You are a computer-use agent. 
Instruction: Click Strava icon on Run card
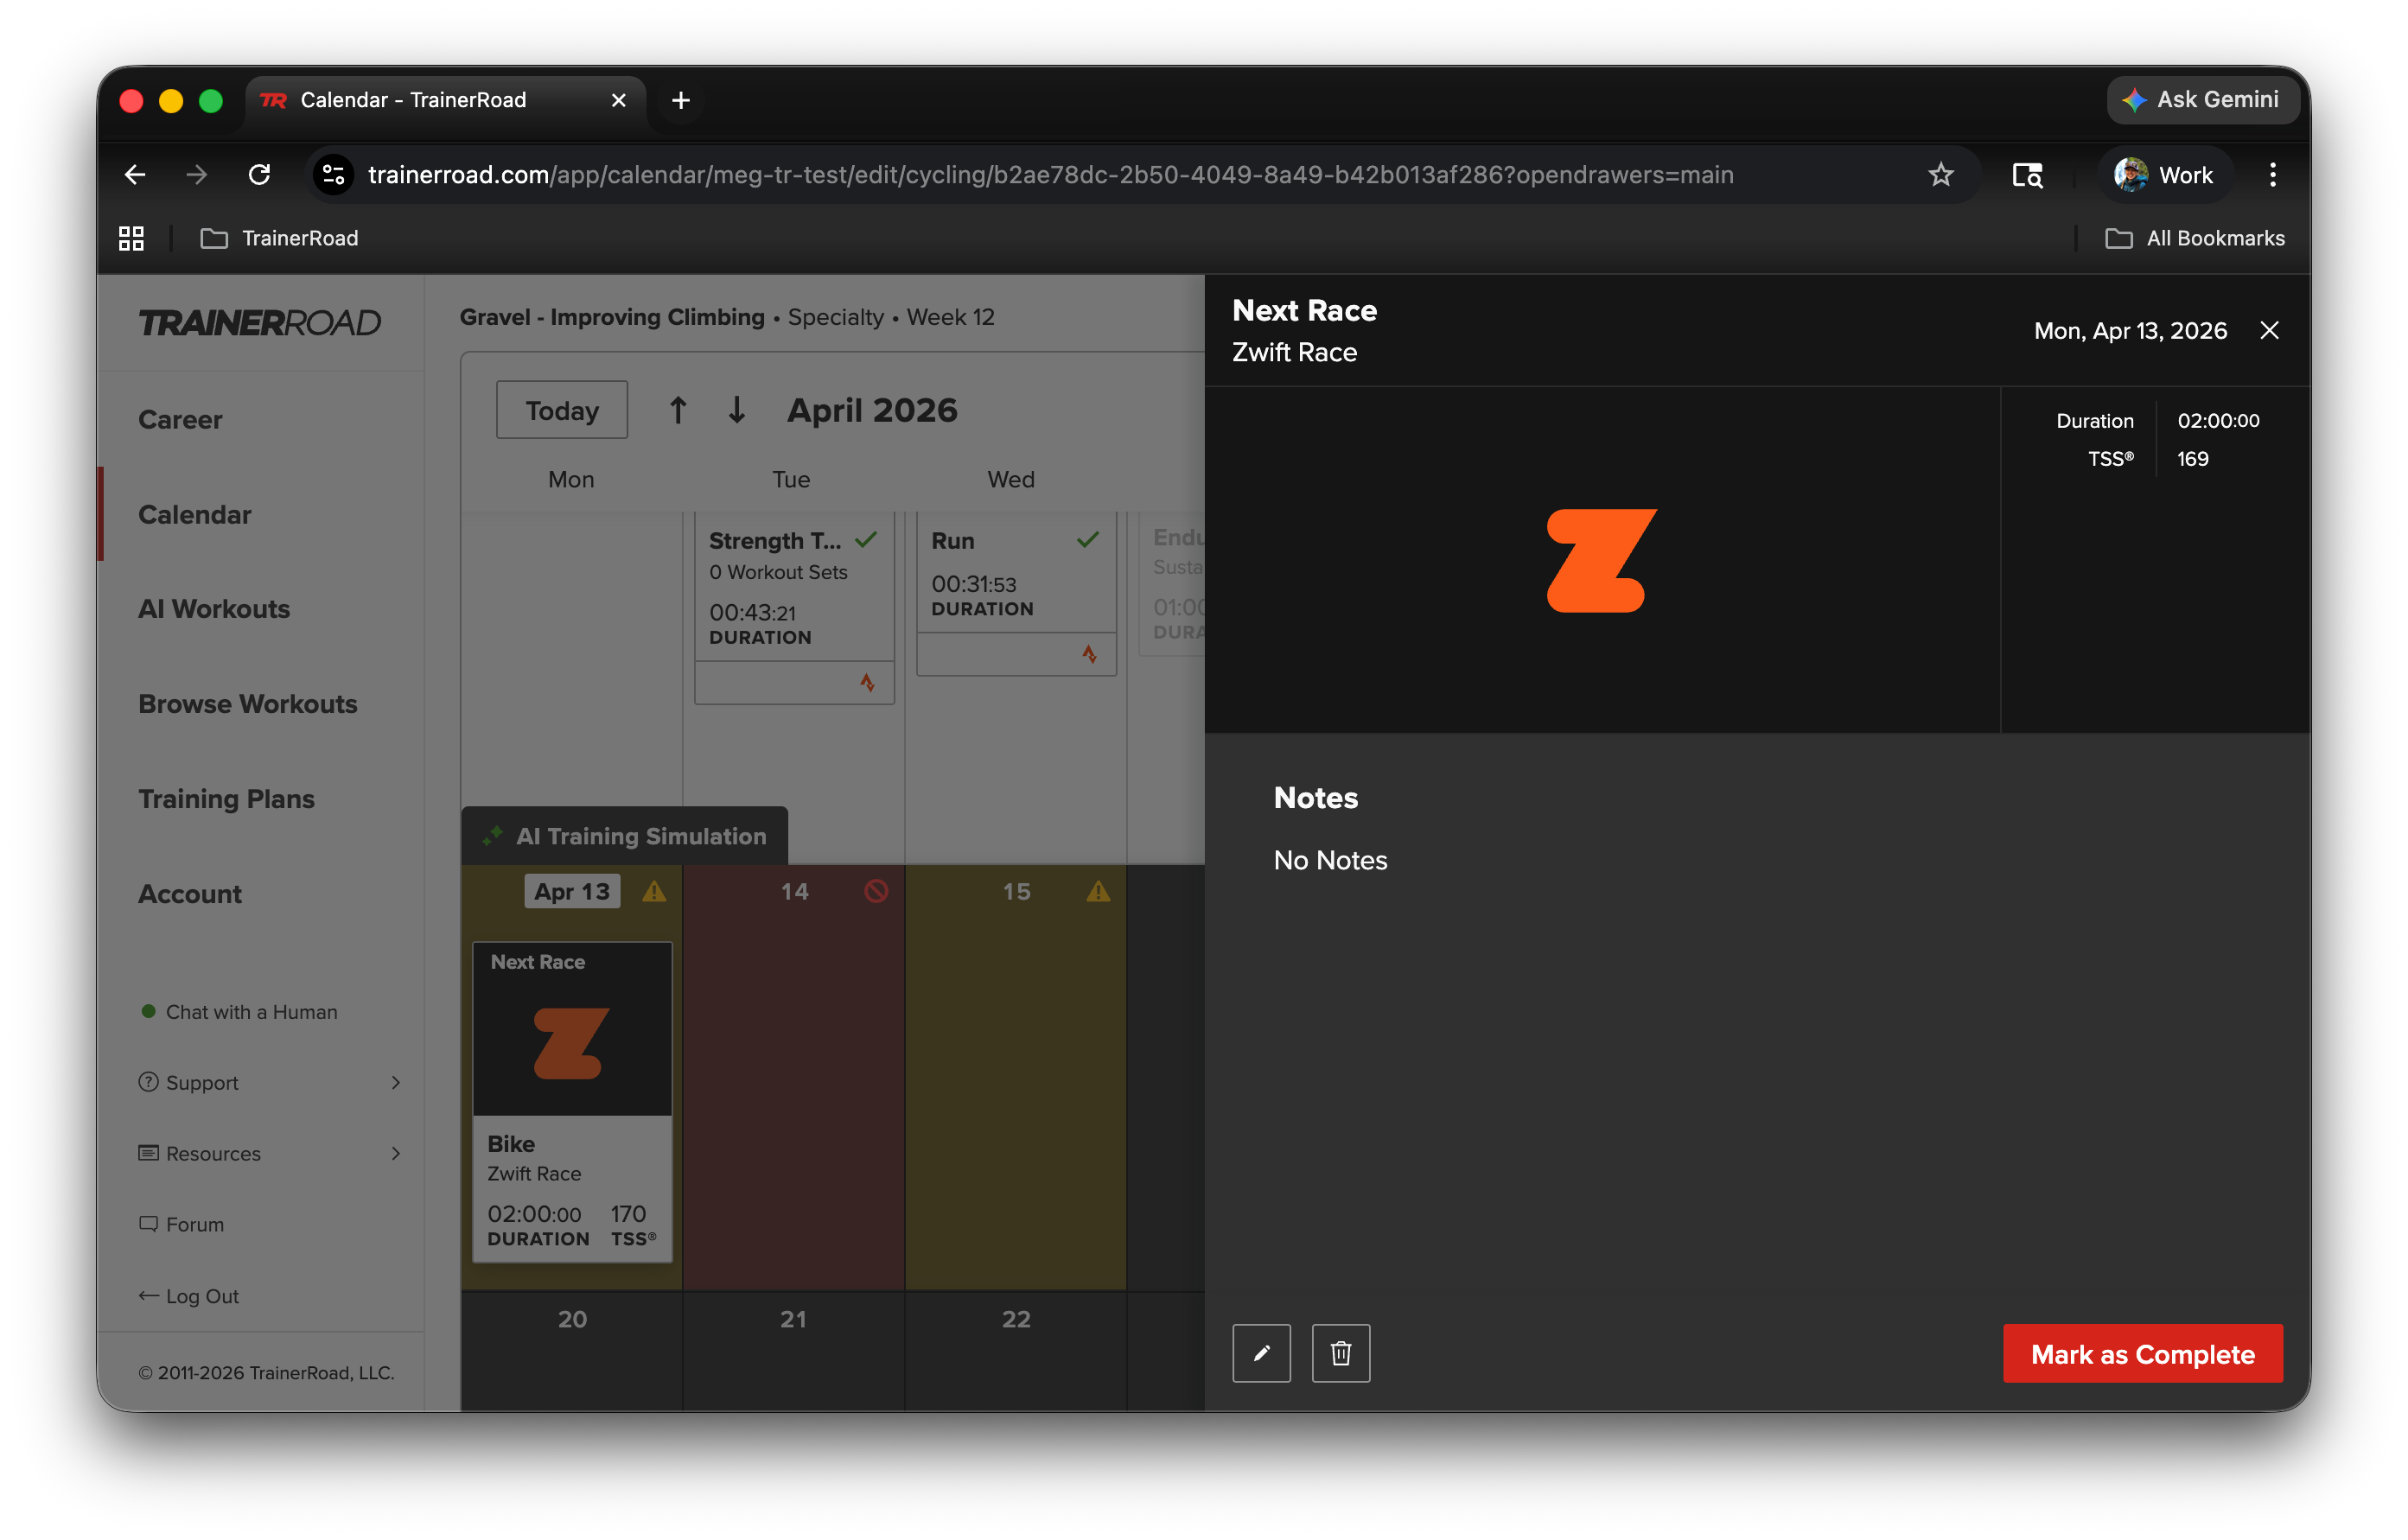(1089, 654)
